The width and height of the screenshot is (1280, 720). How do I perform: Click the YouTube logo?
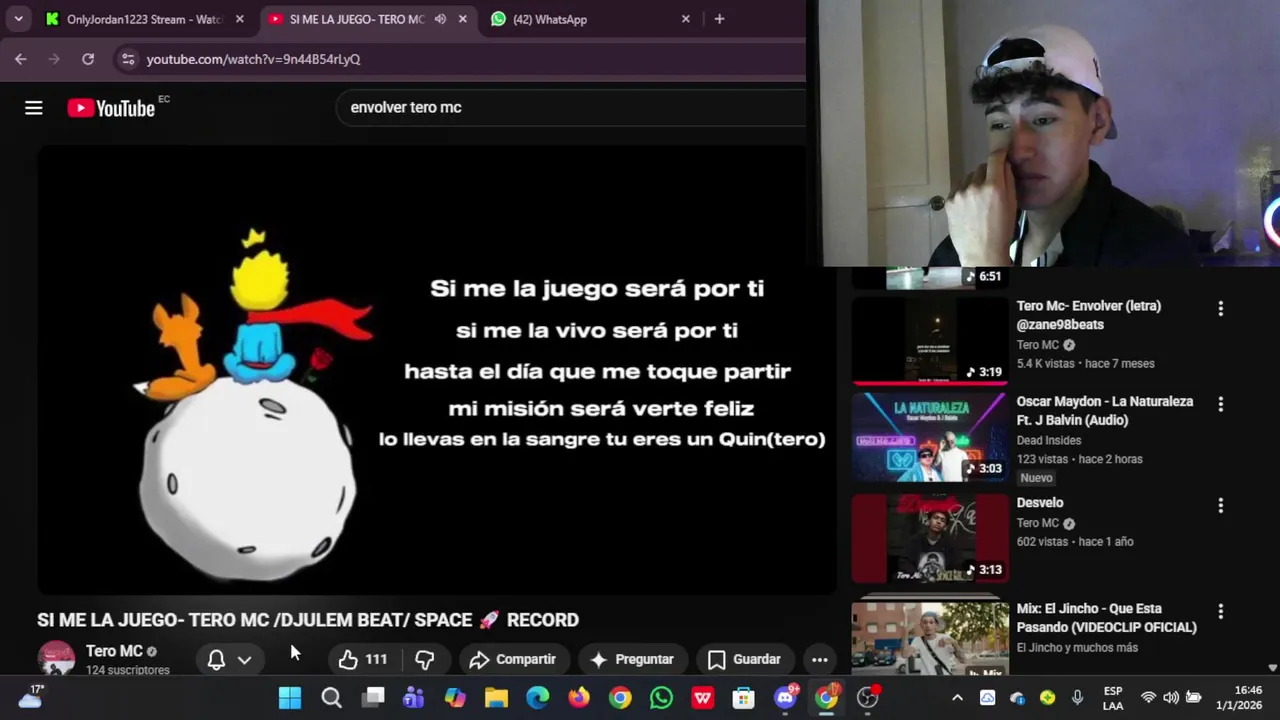111,108
